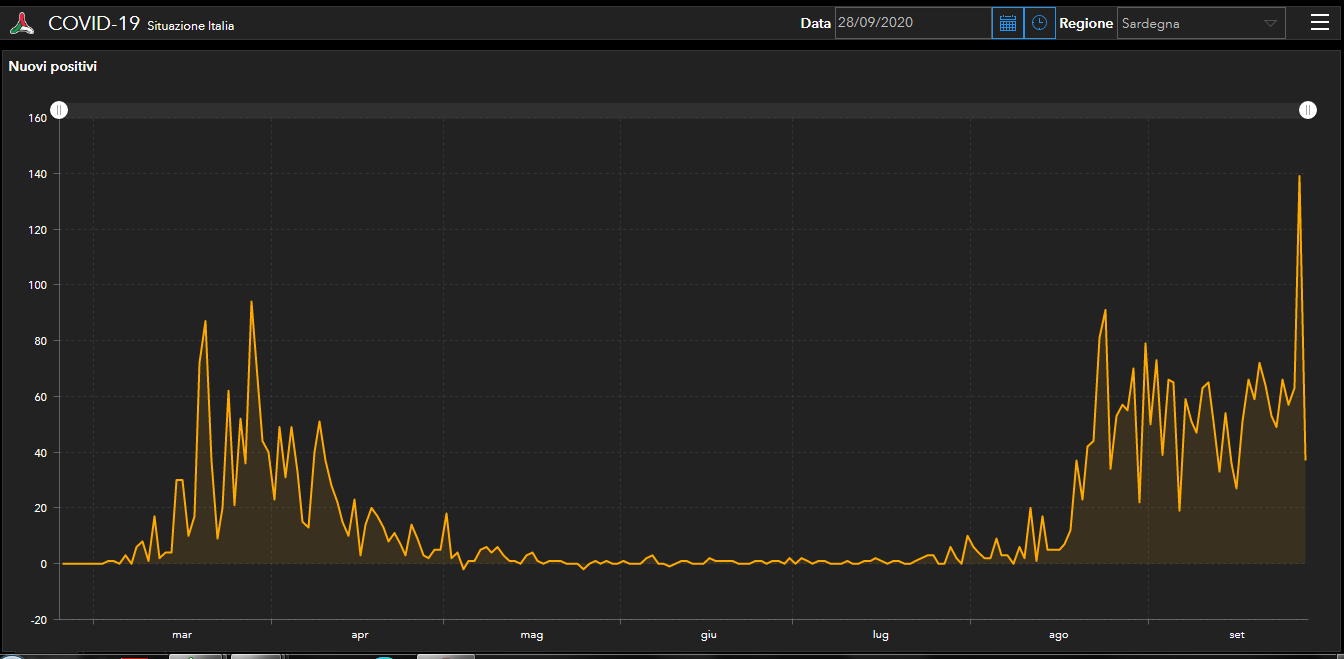The image size is (1344, 659).
Task: Select the highest September peak on chart
Action: click(x=1299, y=176)
